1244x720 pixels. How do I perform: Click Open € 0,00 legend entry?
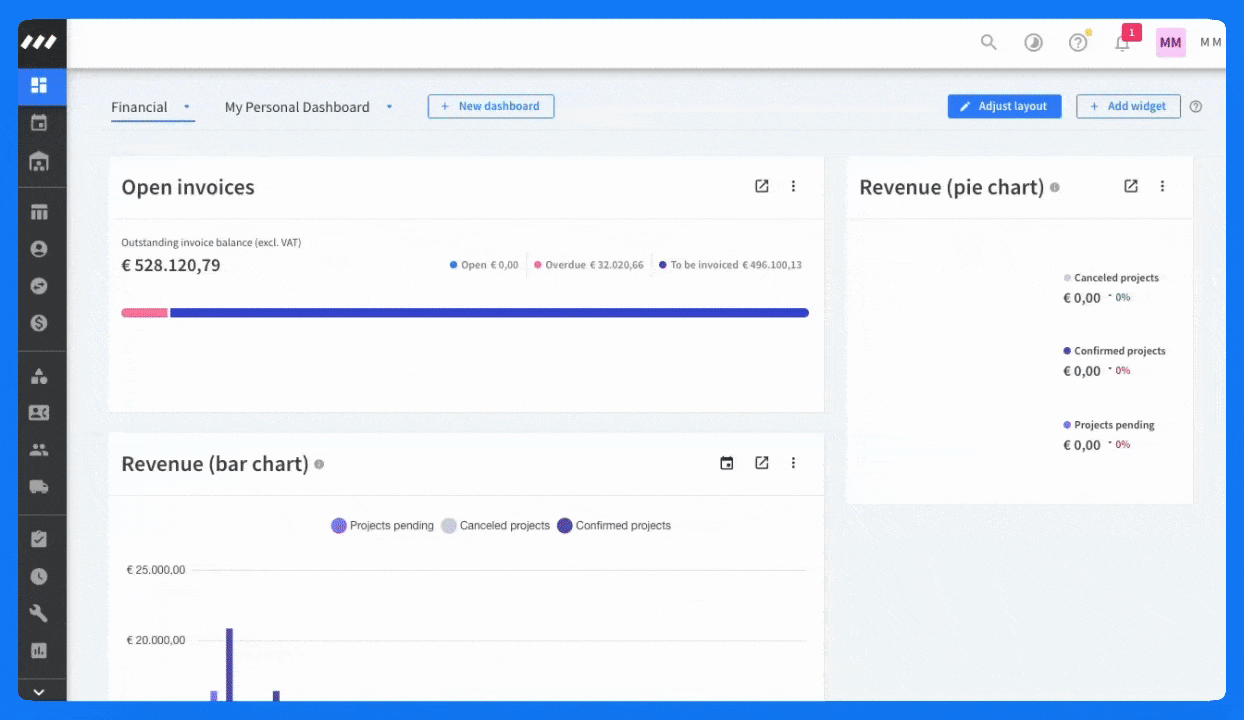pyautogui.click(x=484, y=265)
